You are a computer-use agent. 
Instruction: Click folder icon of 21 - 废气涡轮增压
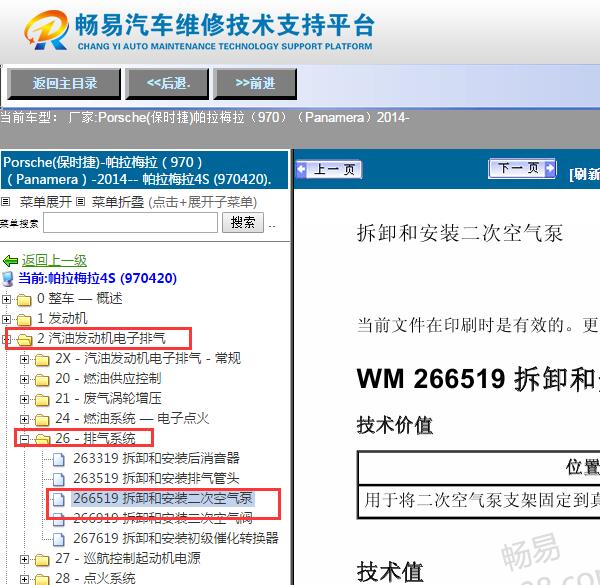click(x=42, y=400)
